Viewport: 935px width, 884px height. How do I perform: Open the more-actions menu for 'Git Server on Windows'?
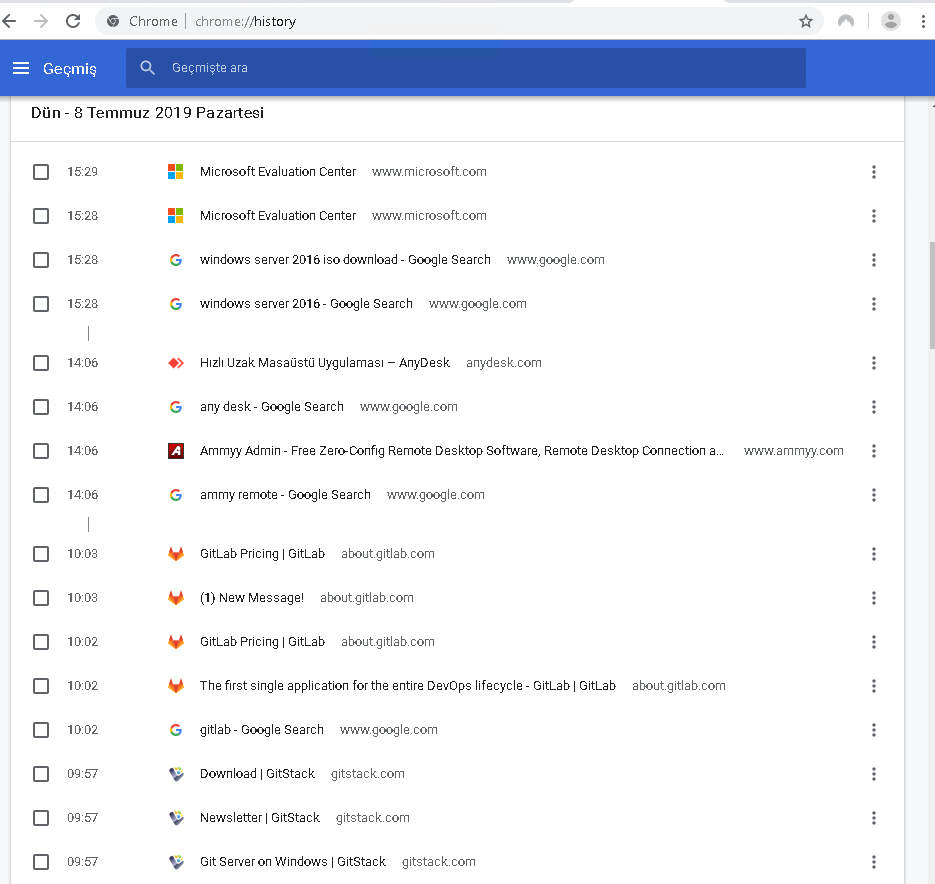click(x=874, y=862)
